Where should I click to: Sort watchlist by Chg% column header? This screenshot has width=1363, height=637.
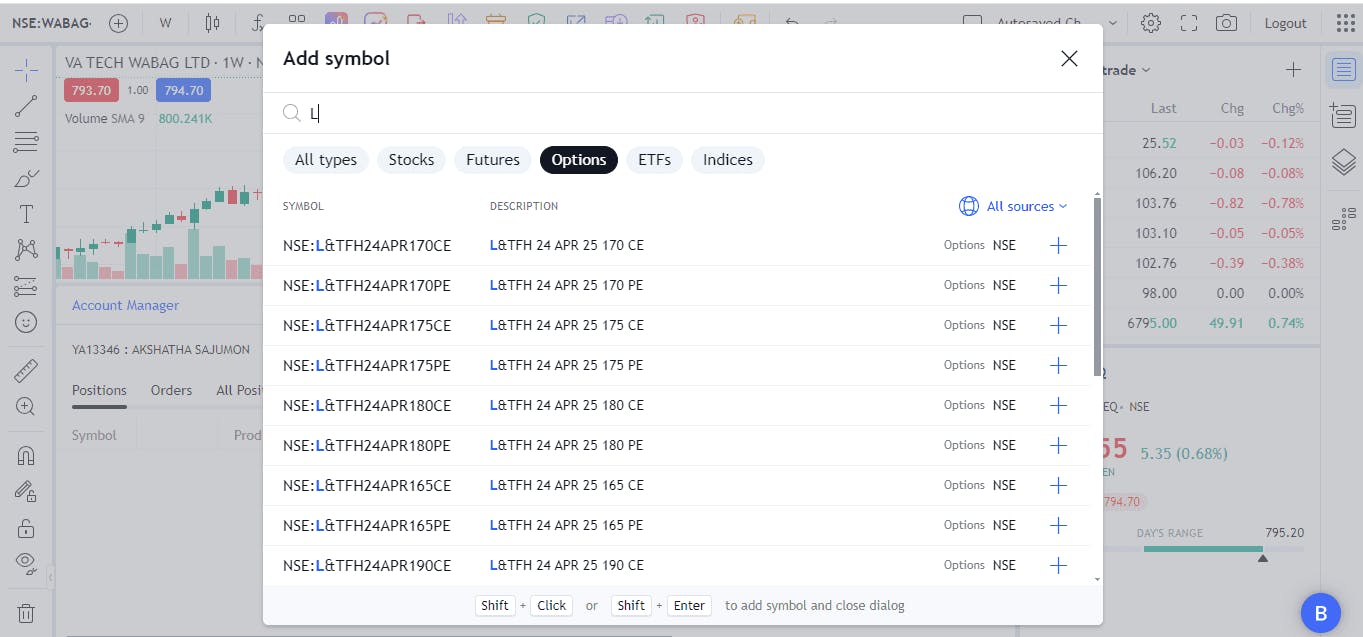(x=1288, y=108)
